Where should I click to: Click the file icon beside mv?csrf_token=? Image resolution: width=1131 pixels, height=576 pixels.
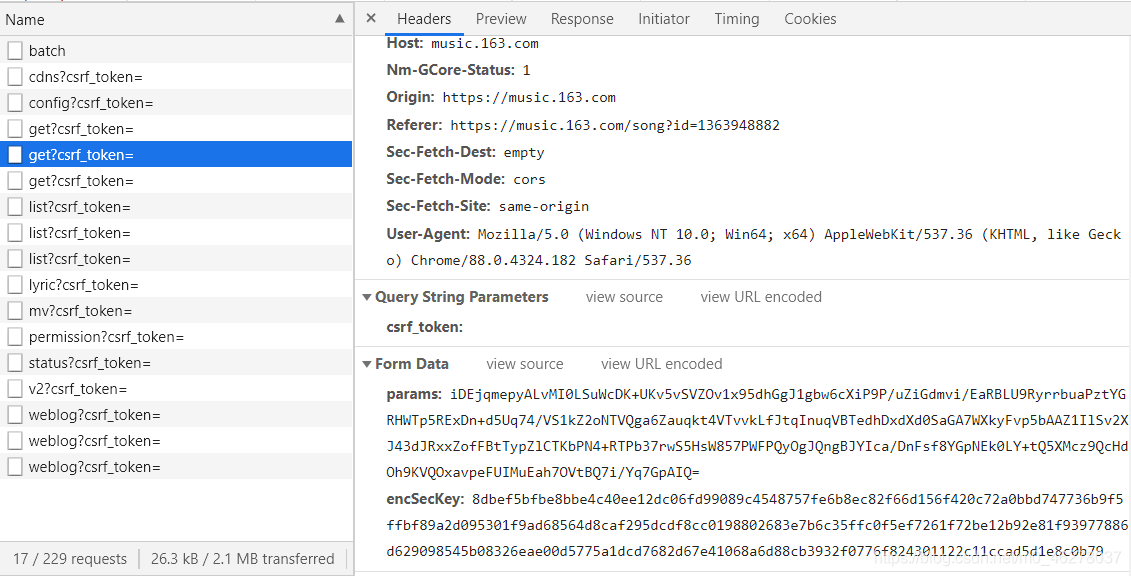tap(14, 311)
